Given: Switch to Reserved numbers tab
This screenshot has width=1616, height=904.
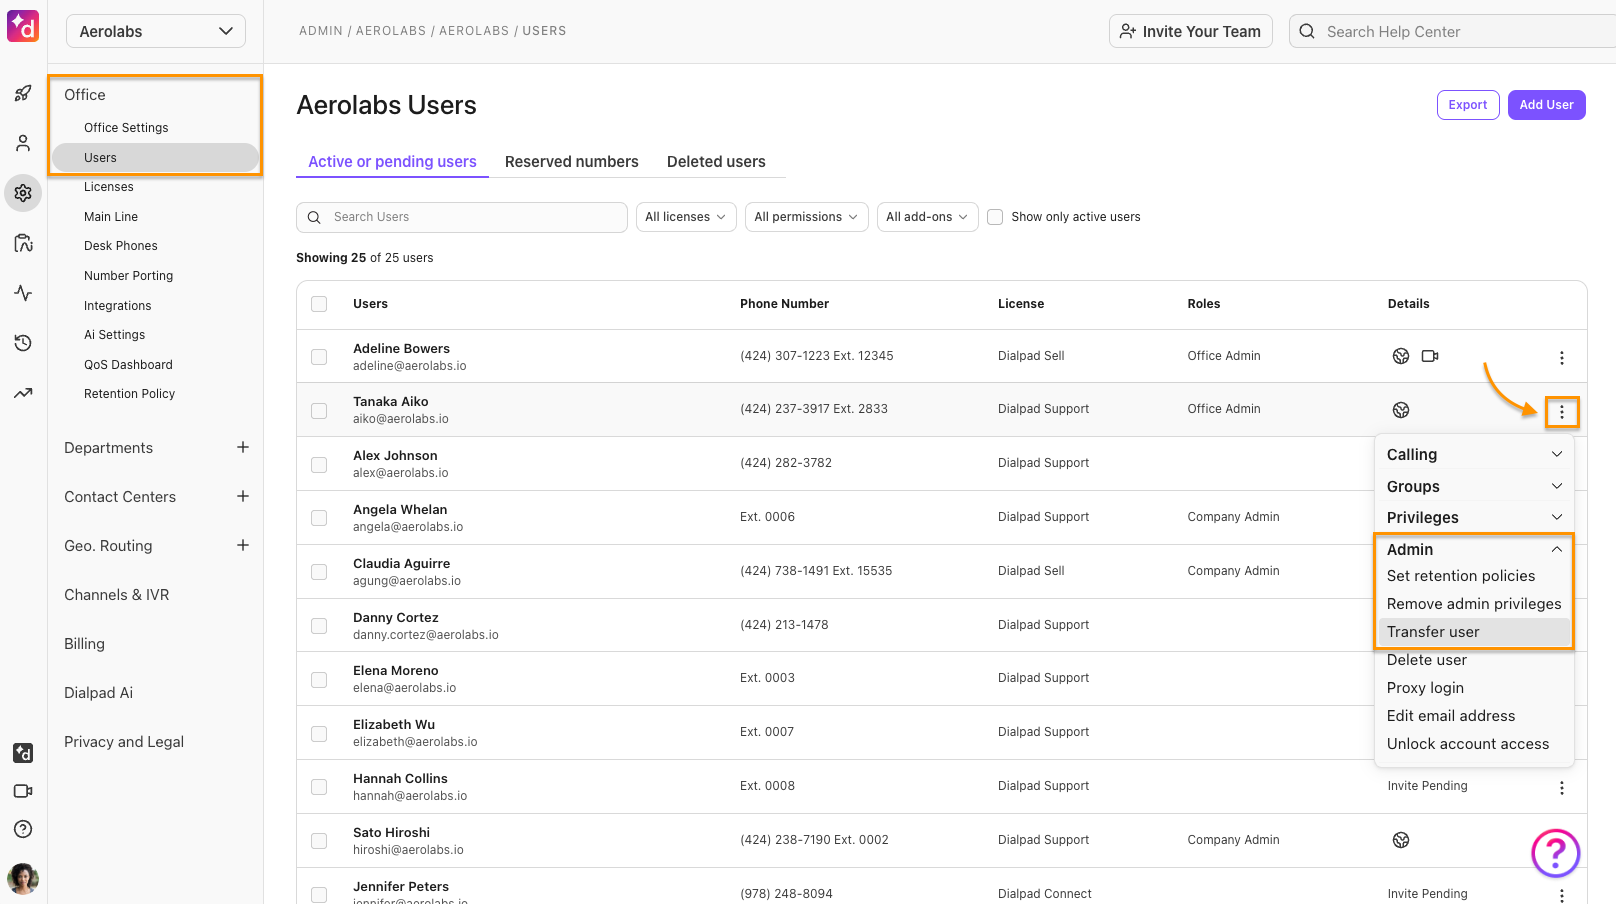Looking at the screenshot, I should (571, 162).
